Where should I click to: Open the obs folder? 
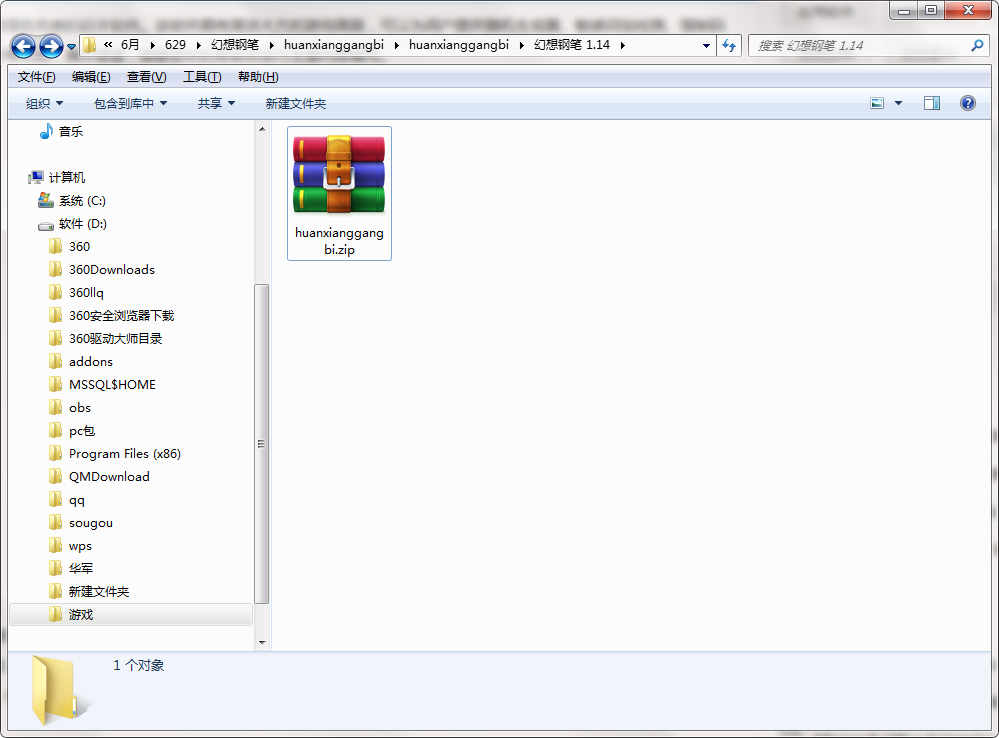pos(80,407)
